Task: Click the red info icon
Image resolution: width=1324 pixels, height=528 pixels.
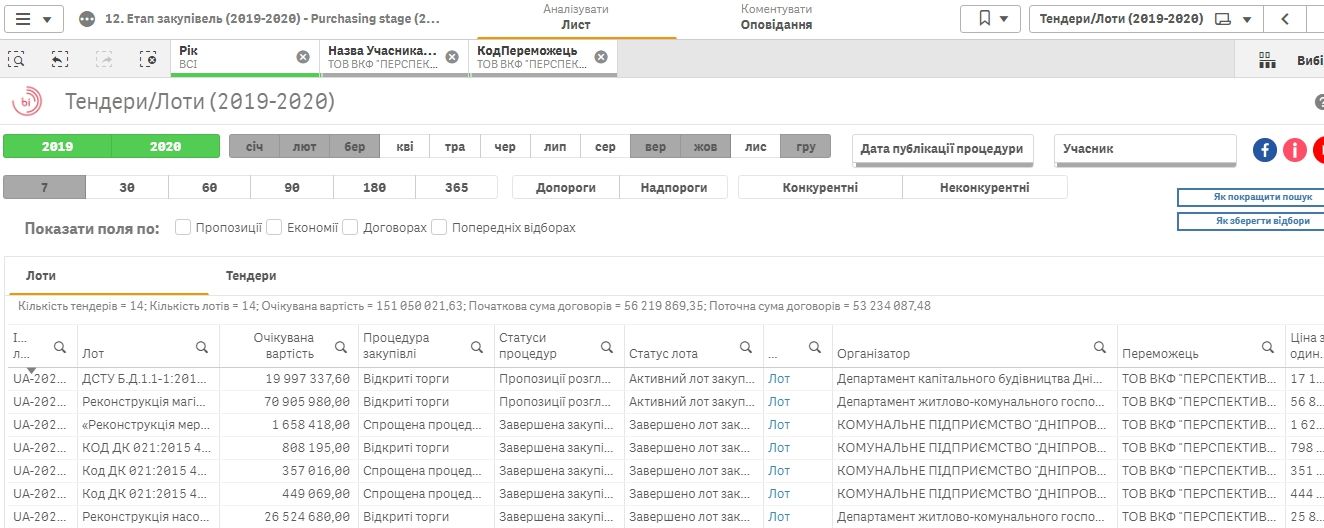Action: tap(1295, 150)
